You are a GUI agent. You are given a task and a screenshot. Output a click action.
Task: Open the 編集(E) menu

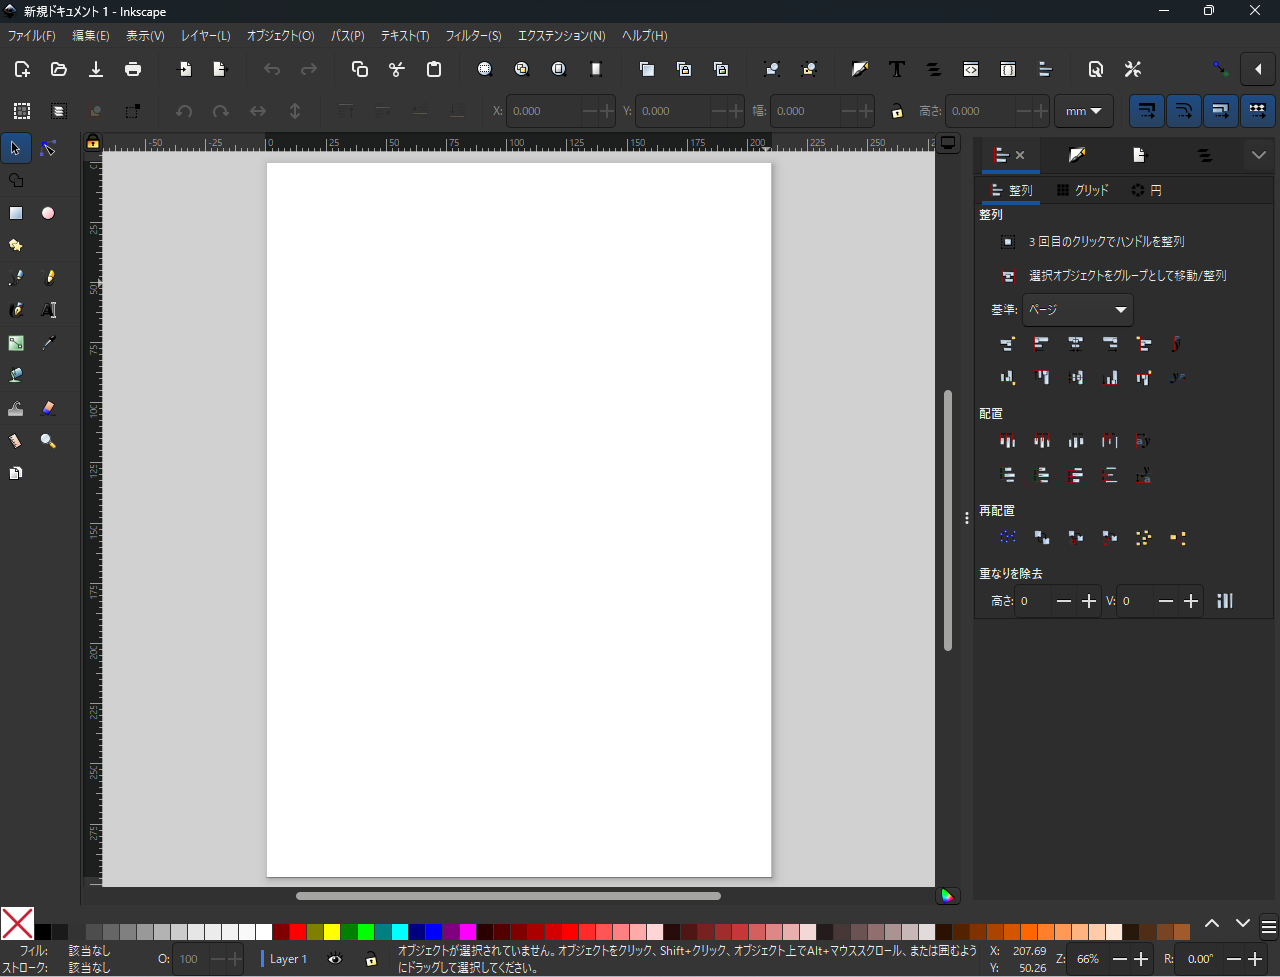91,35
